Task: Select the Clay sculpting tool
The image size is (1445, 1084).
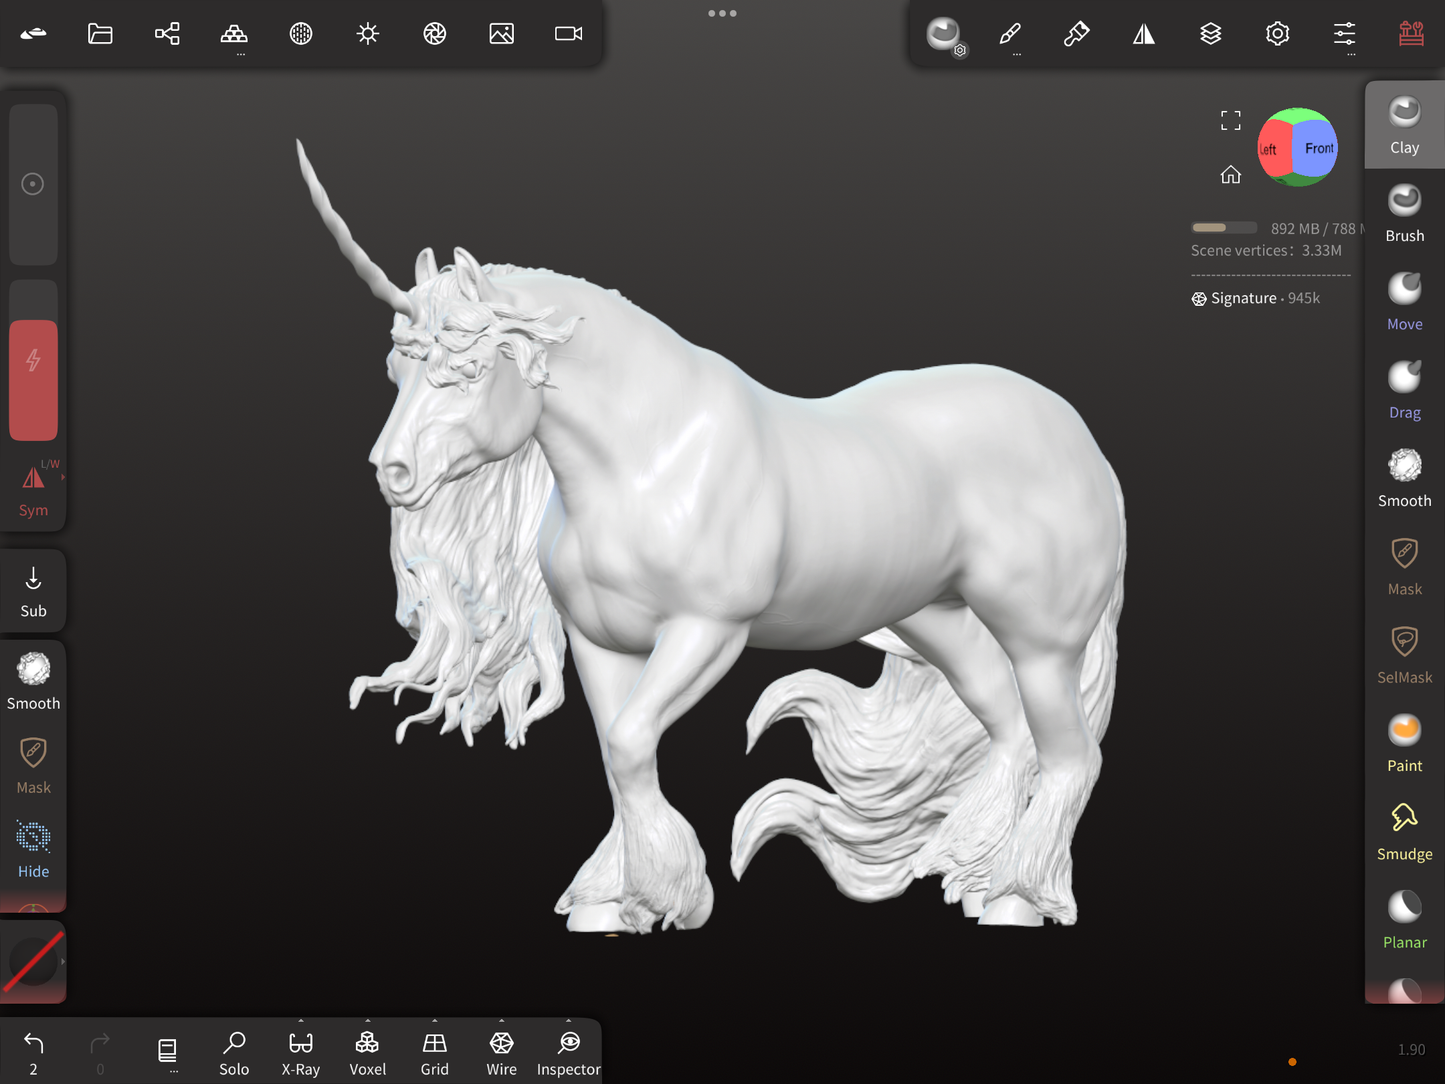Action: pyautogui.click(x=1404, y=125)
